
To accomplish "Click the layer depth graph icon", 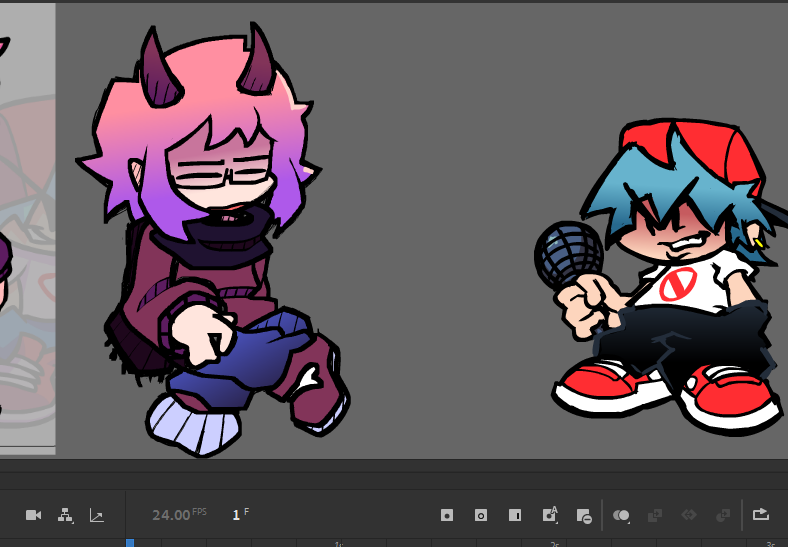I will (x=96, y=515).
